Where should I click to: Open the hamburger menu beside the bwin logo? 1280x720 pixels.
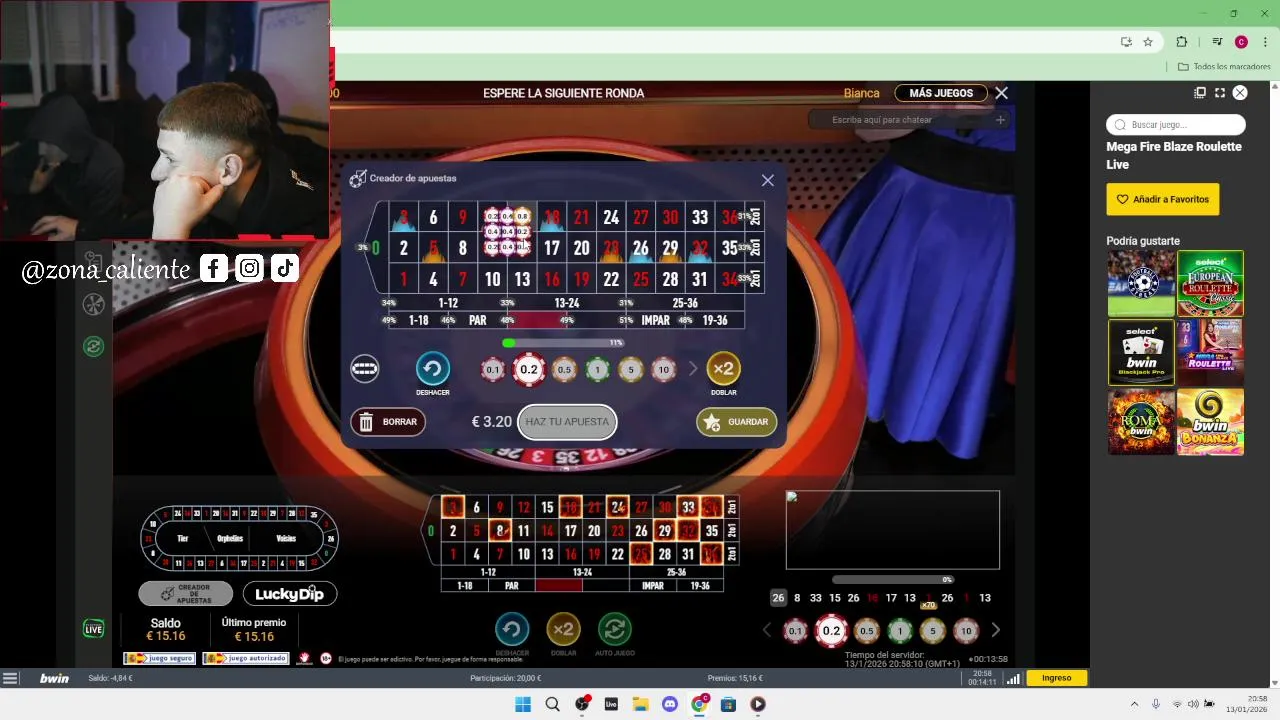pos(10,678)
